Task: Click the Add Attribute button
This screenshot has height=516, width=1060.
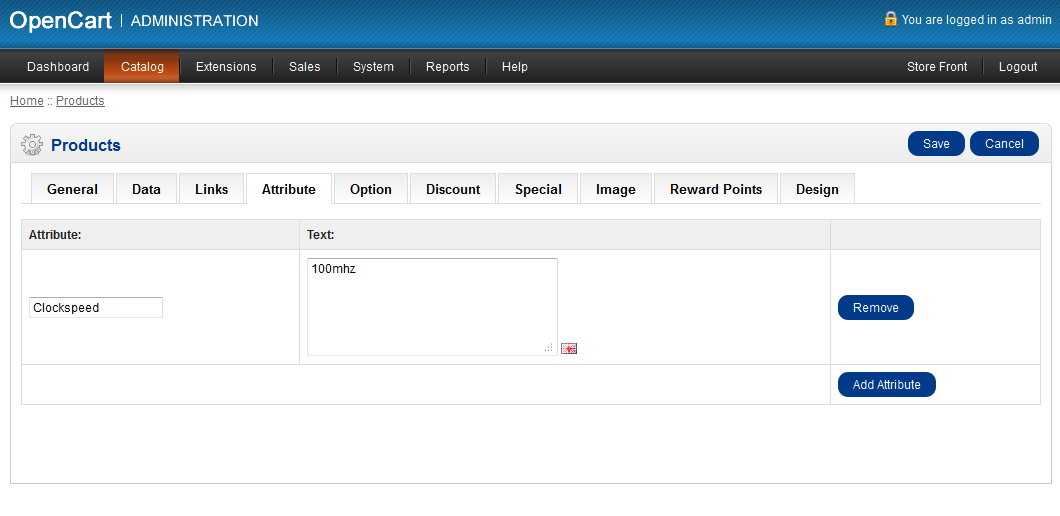Action: (x=886, y=385)
